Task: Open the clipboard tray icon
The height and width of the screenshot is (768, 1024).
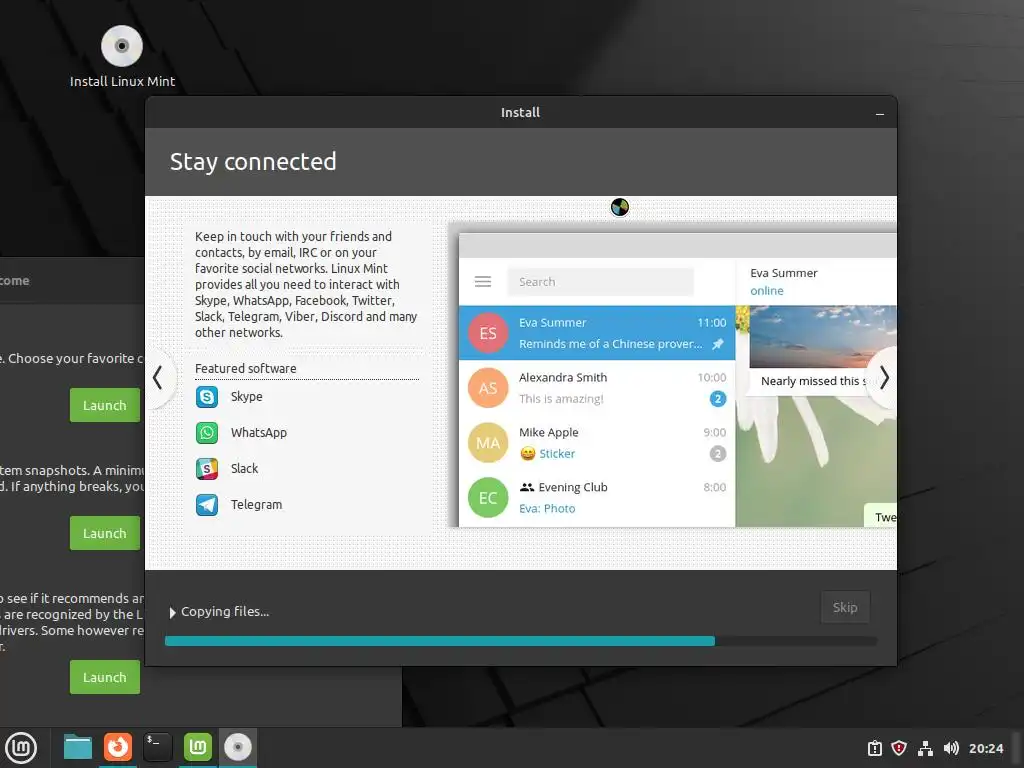Action: (874, 748)
